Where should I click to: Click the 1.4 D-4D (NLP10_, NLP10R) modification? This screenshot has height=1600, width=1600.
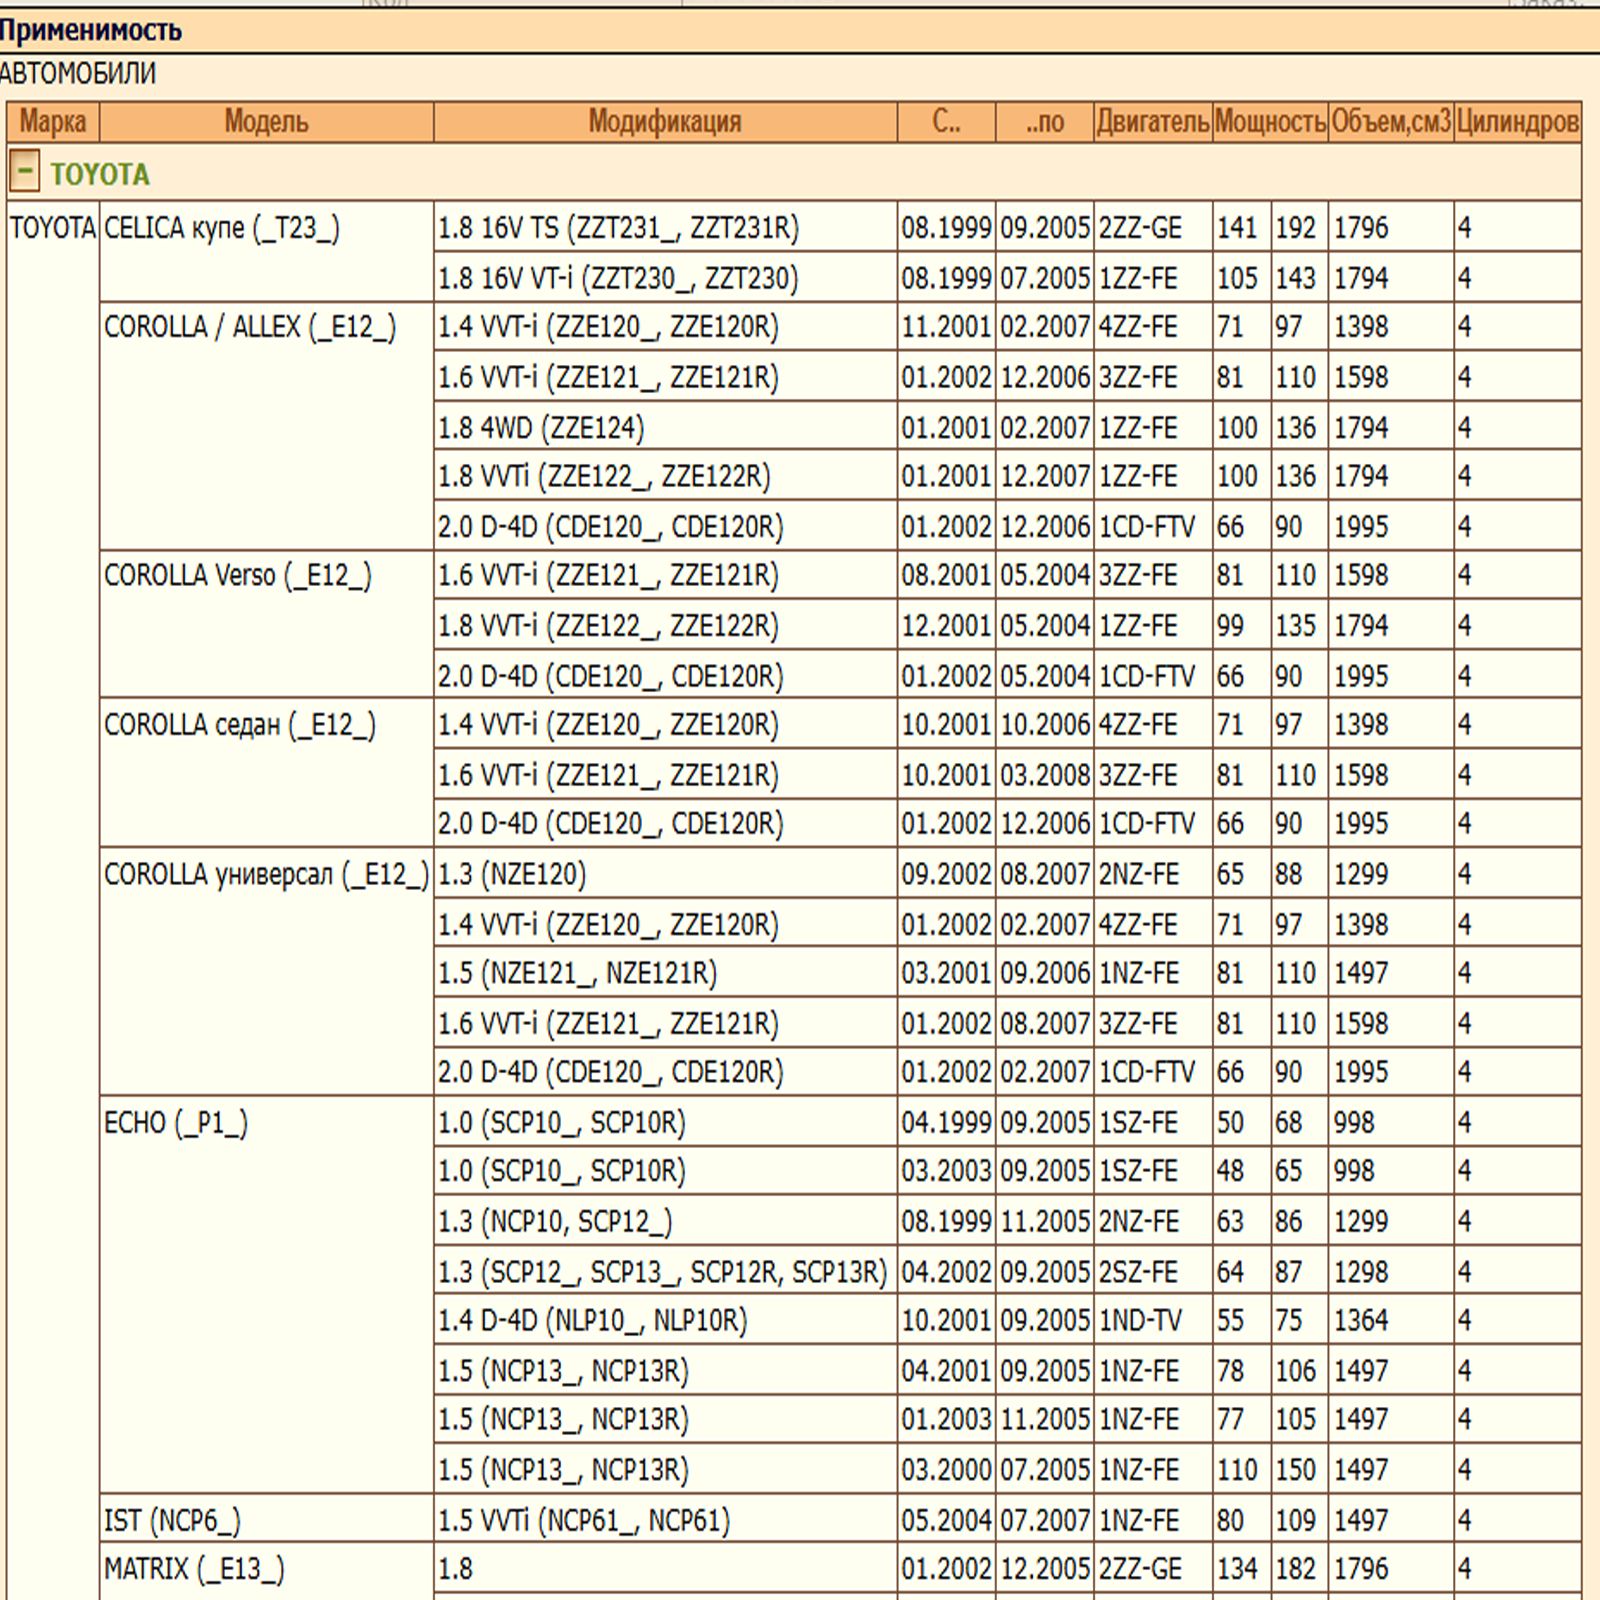click(592, 1321)
